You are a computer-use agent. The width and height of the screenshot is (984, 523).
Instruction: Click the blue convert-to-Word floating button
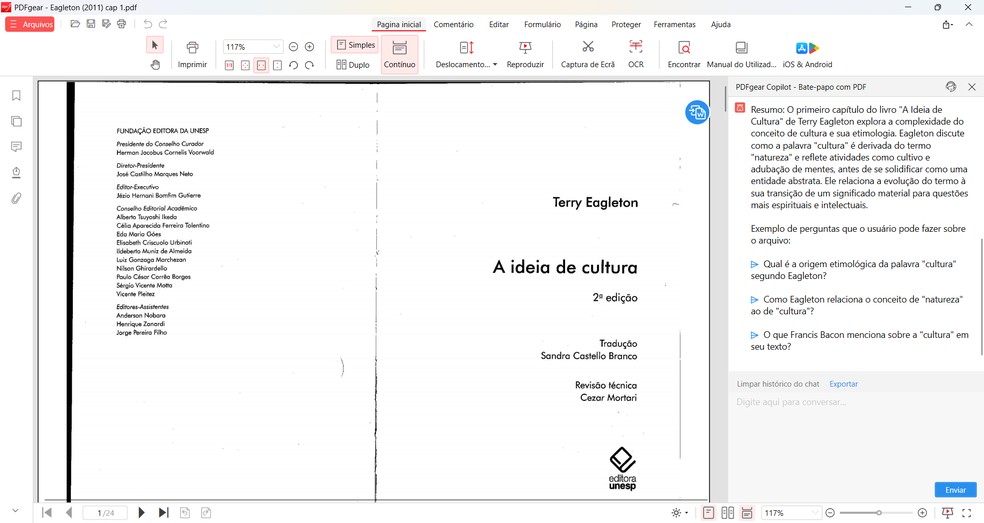pos(697,112)
